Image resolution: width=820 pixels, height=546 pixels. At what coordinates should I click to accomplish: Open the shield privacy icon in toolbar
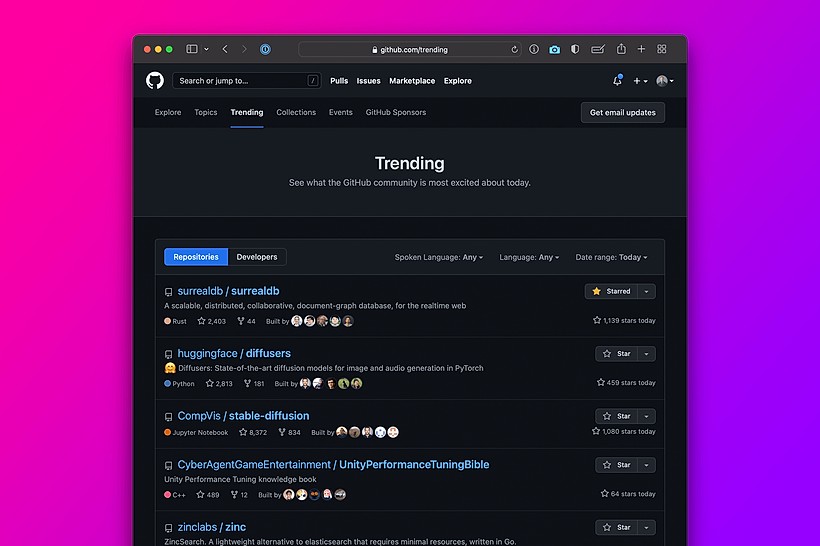(x=575, y=49)
